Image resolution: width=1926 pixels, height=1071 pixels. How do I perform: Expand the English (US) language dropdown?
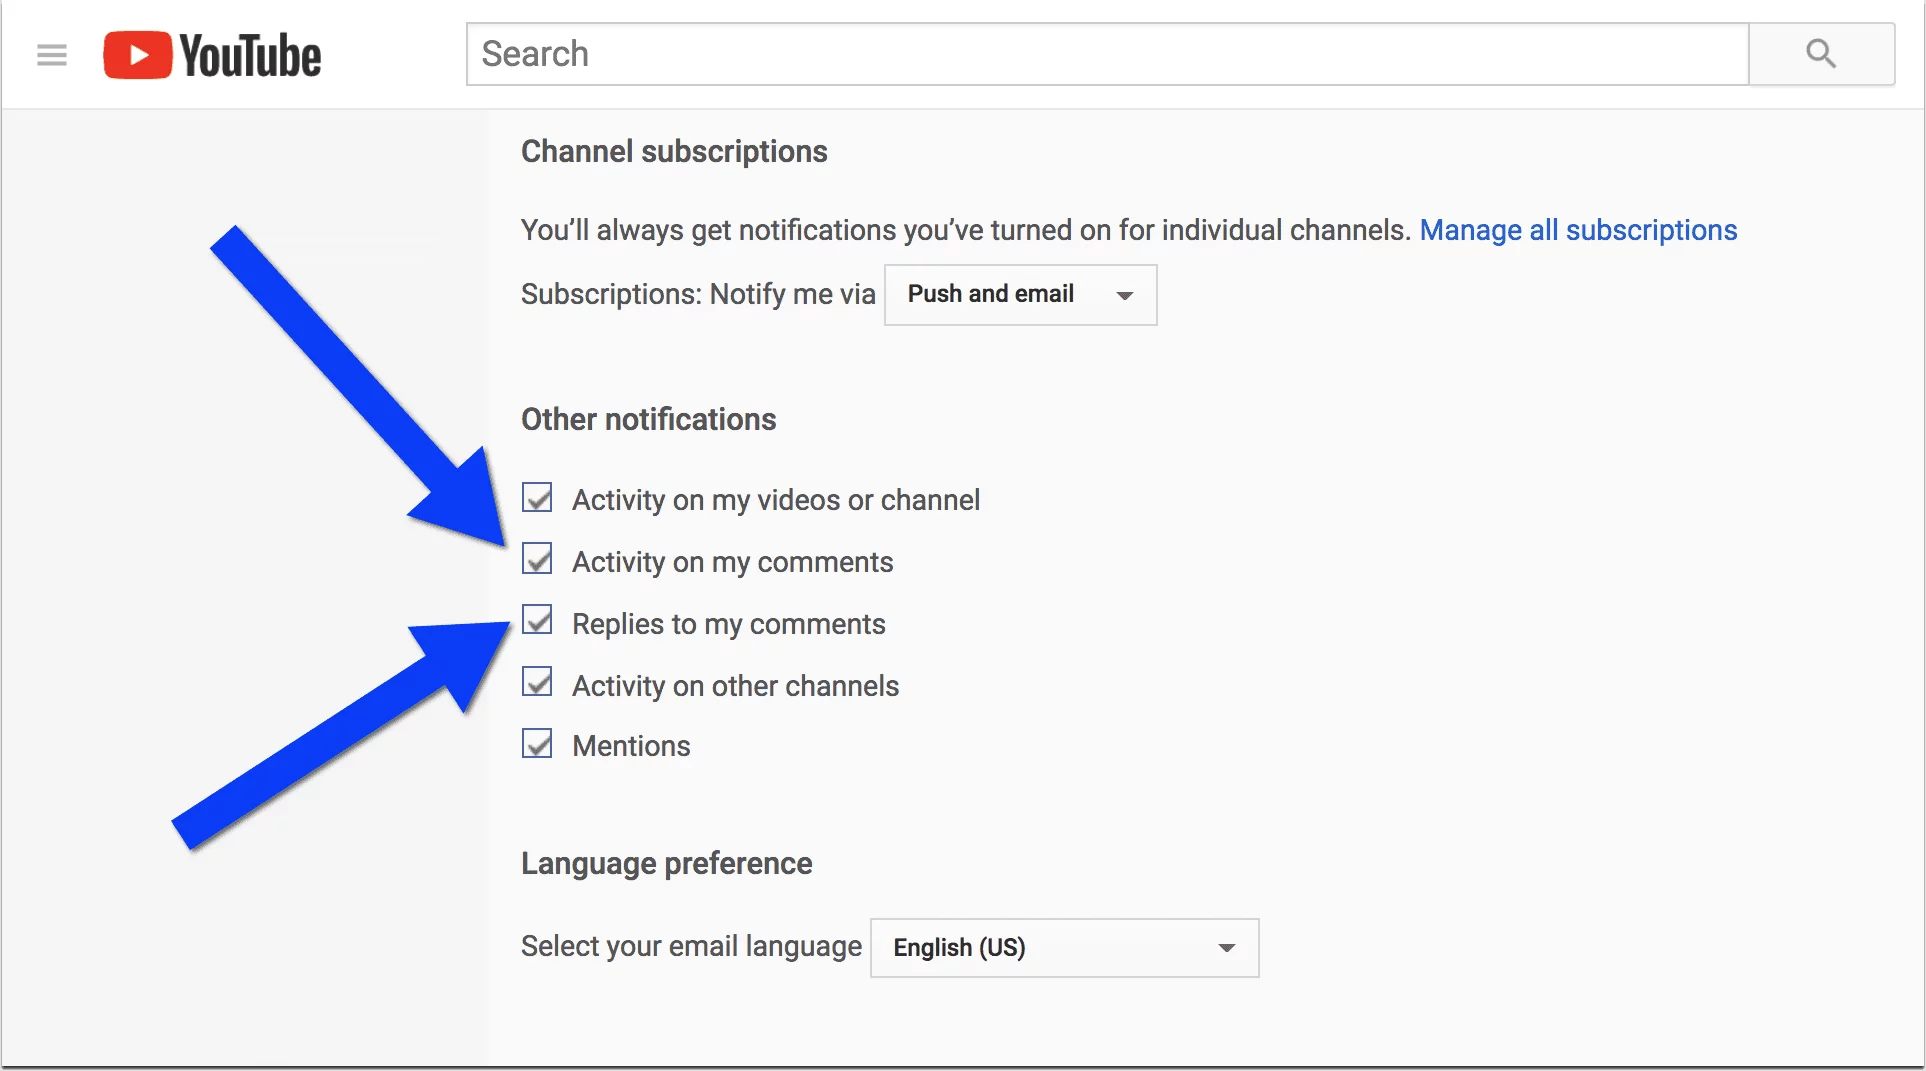tap(1064, 947)
